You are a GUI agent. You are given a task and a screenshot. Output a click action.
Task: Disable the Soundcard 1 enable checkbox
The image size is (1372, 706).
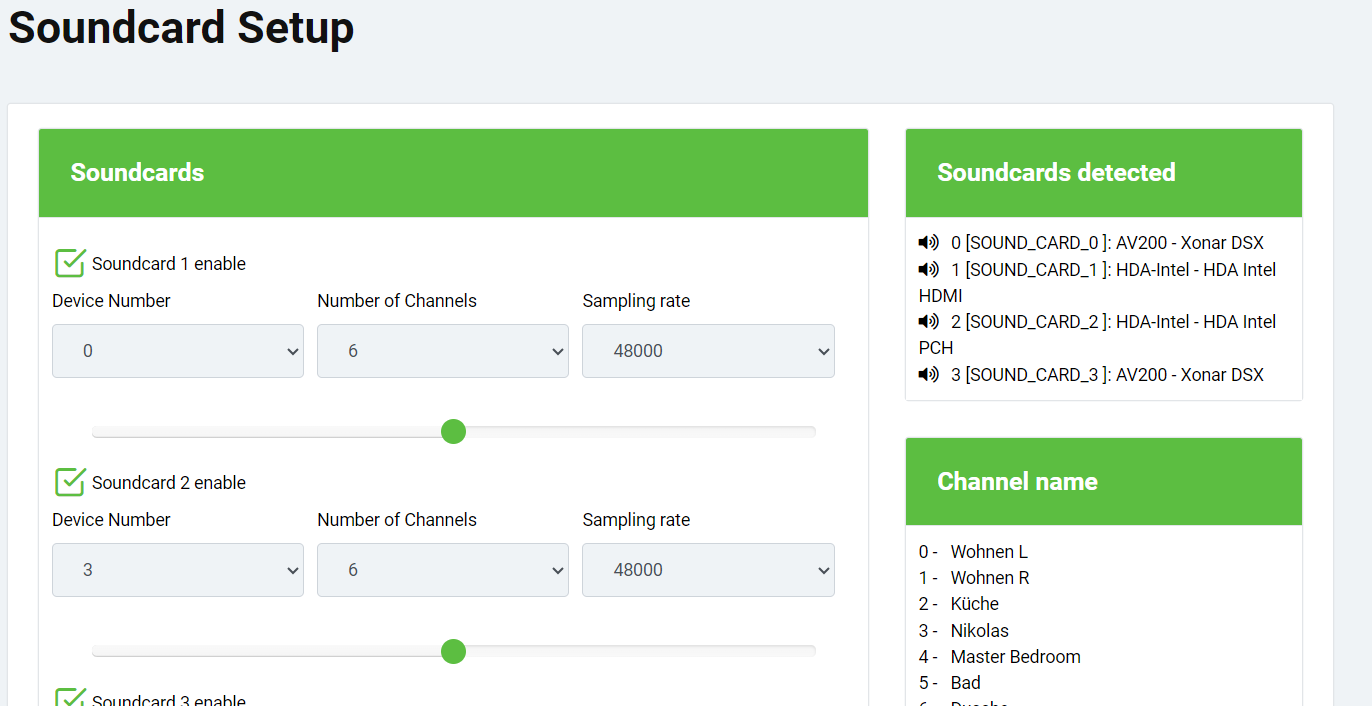tap(70, 263)
